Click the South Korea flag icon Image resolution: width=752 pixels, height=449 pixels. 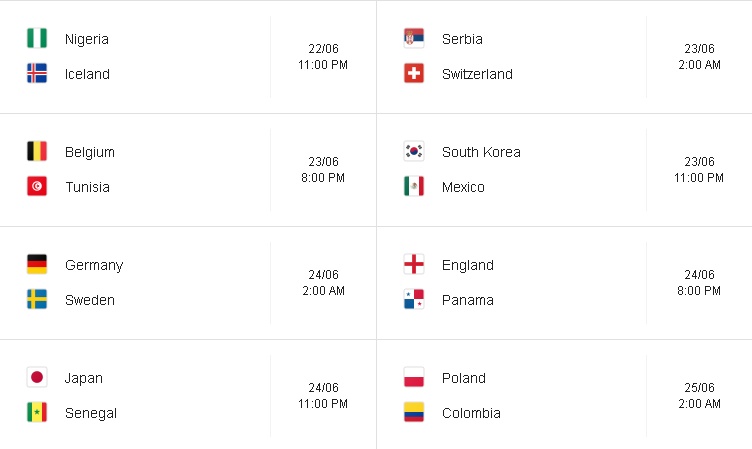414,152
